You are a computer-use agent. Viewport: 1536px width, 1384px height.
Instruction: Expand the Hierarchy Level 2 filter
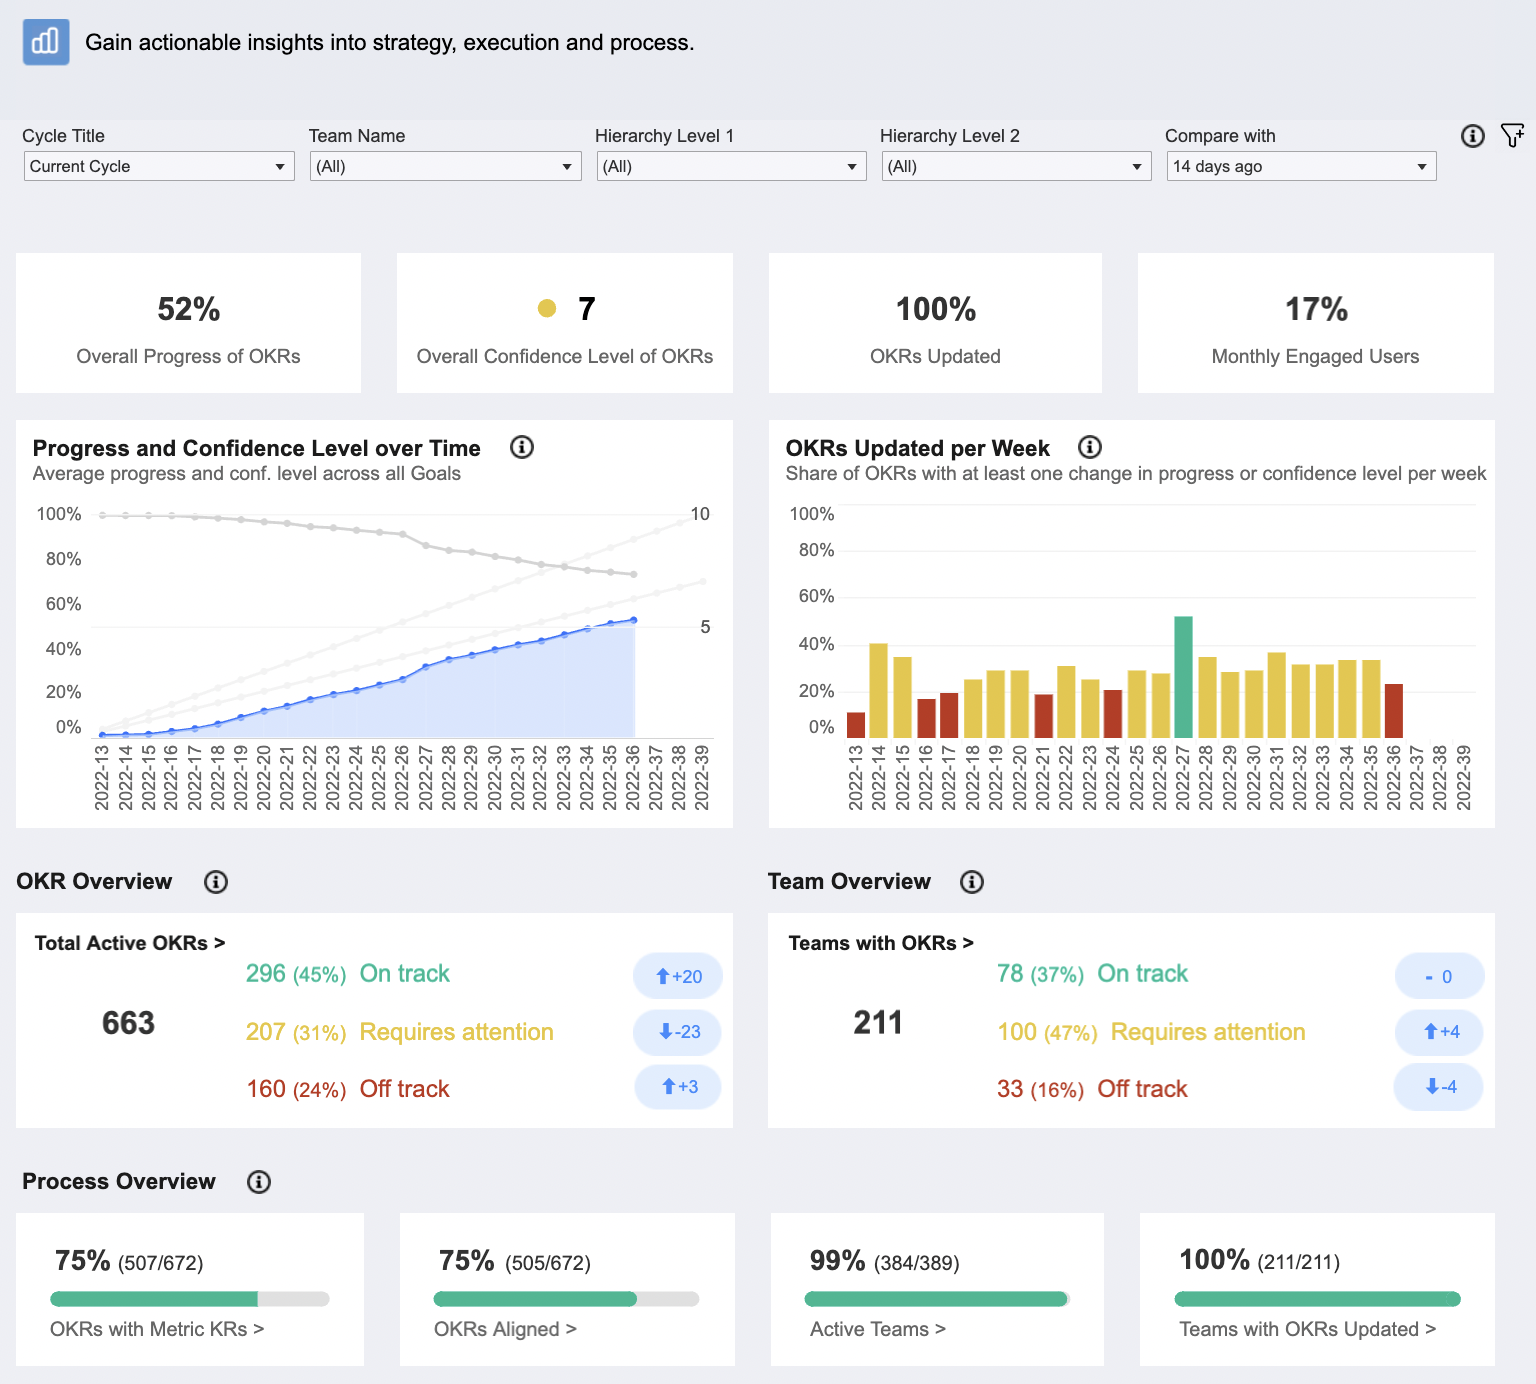[x=1016, y=166]
